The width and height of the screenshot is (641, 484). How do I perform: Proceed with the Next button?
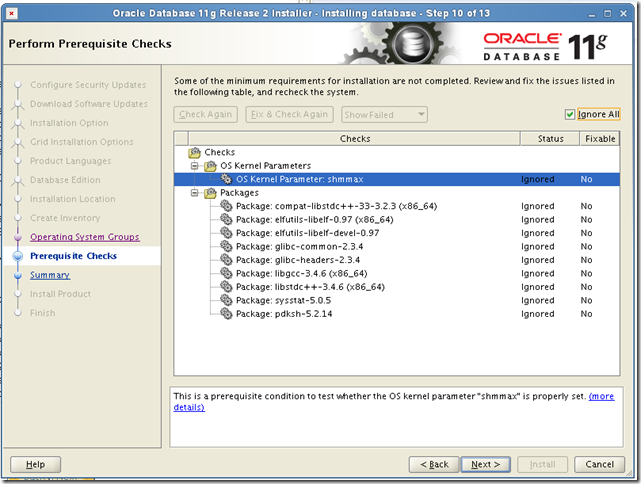(486, 464)
